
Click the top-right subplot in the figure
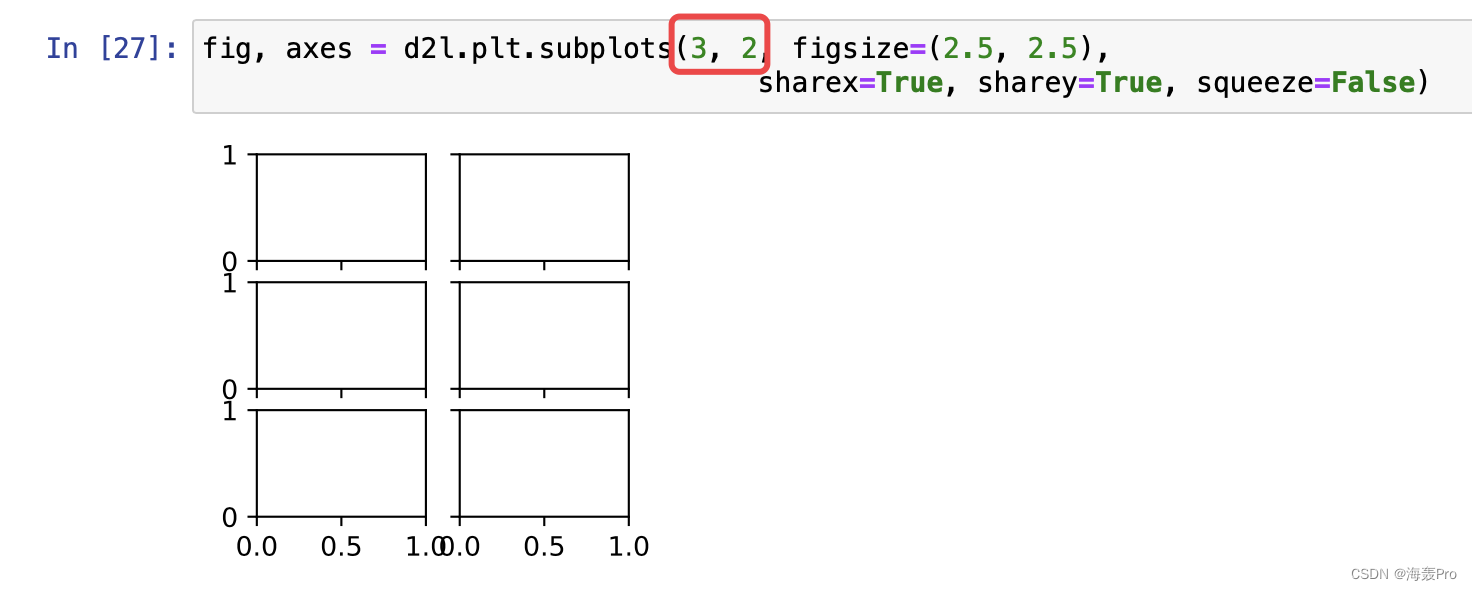coord(544,207)
